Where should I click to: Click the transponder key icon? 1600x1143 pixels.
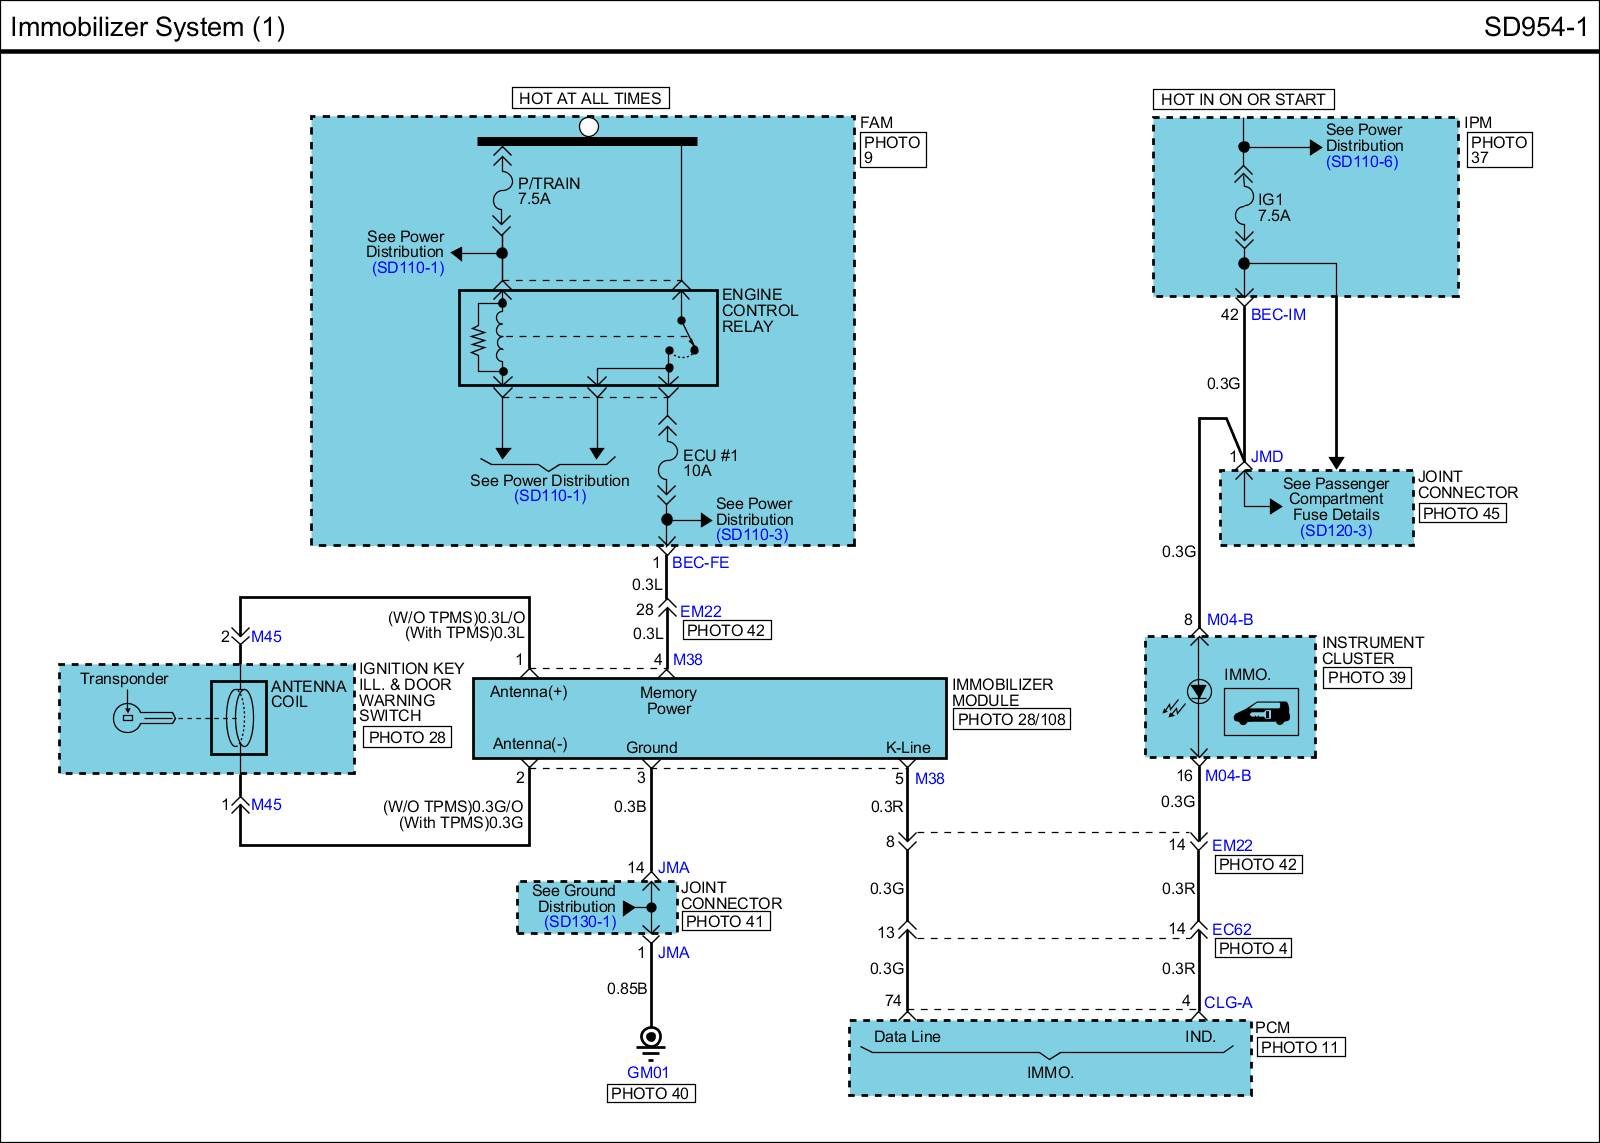tap(143, 717)
